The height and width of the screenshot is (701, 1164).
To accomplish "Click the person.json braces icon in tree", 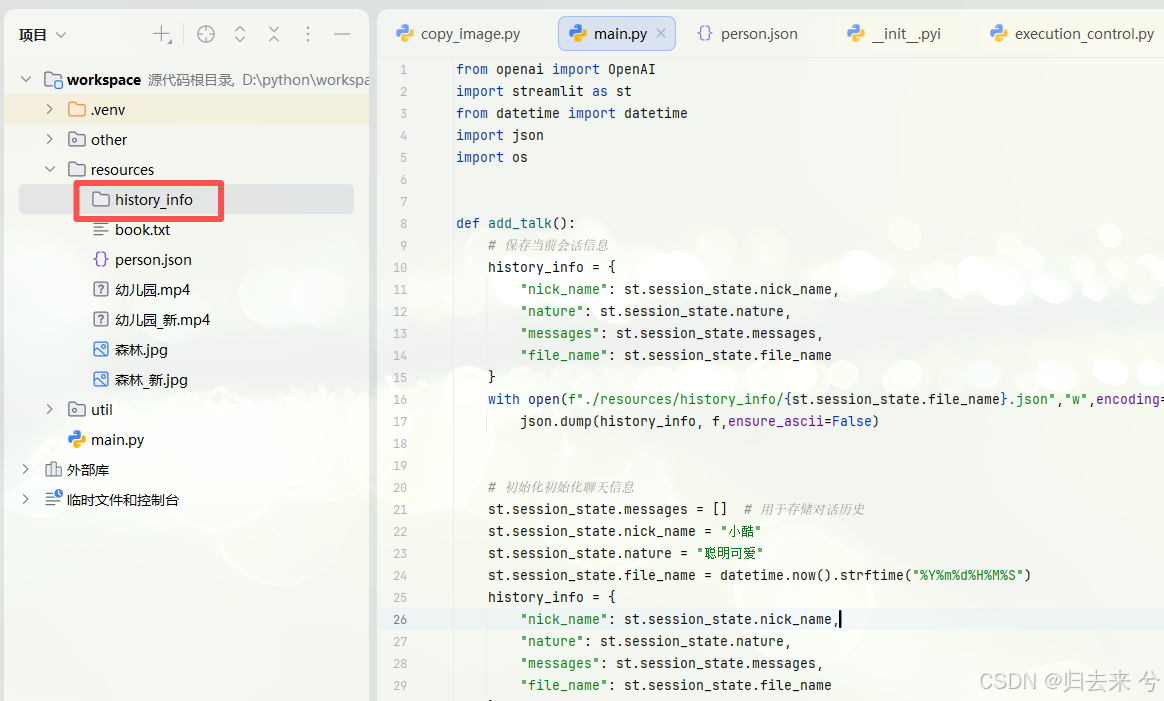I will click(x=100, y=259).
